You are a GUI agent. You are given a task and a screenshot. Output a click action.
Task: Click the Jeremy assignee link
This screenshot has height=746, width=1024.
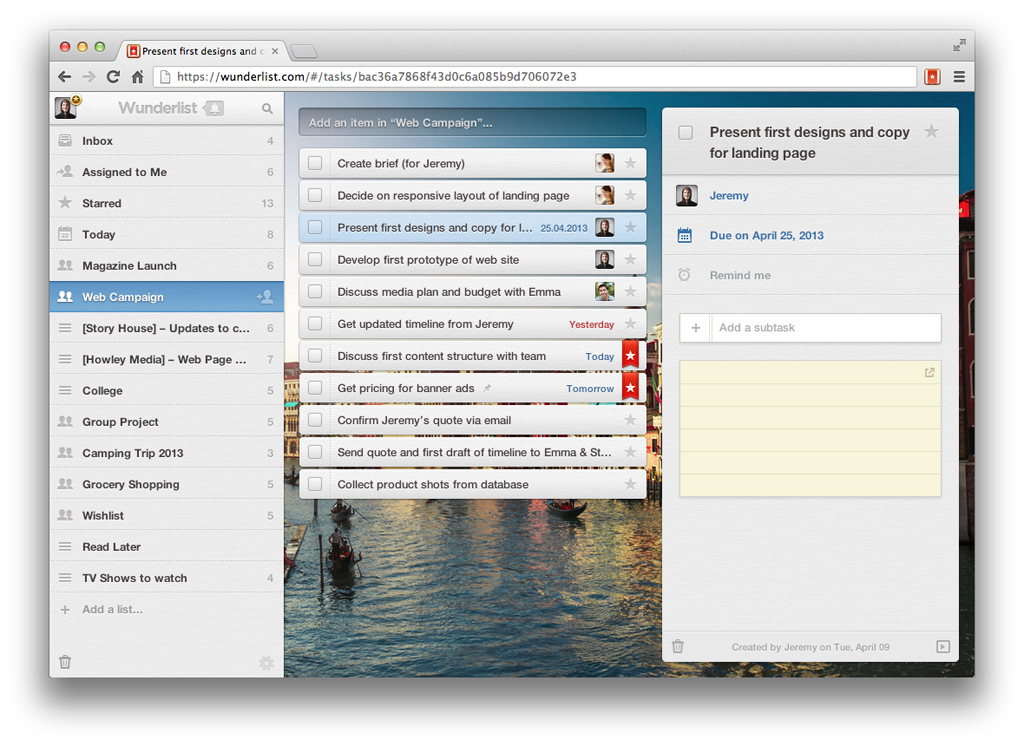click(729, 196)
